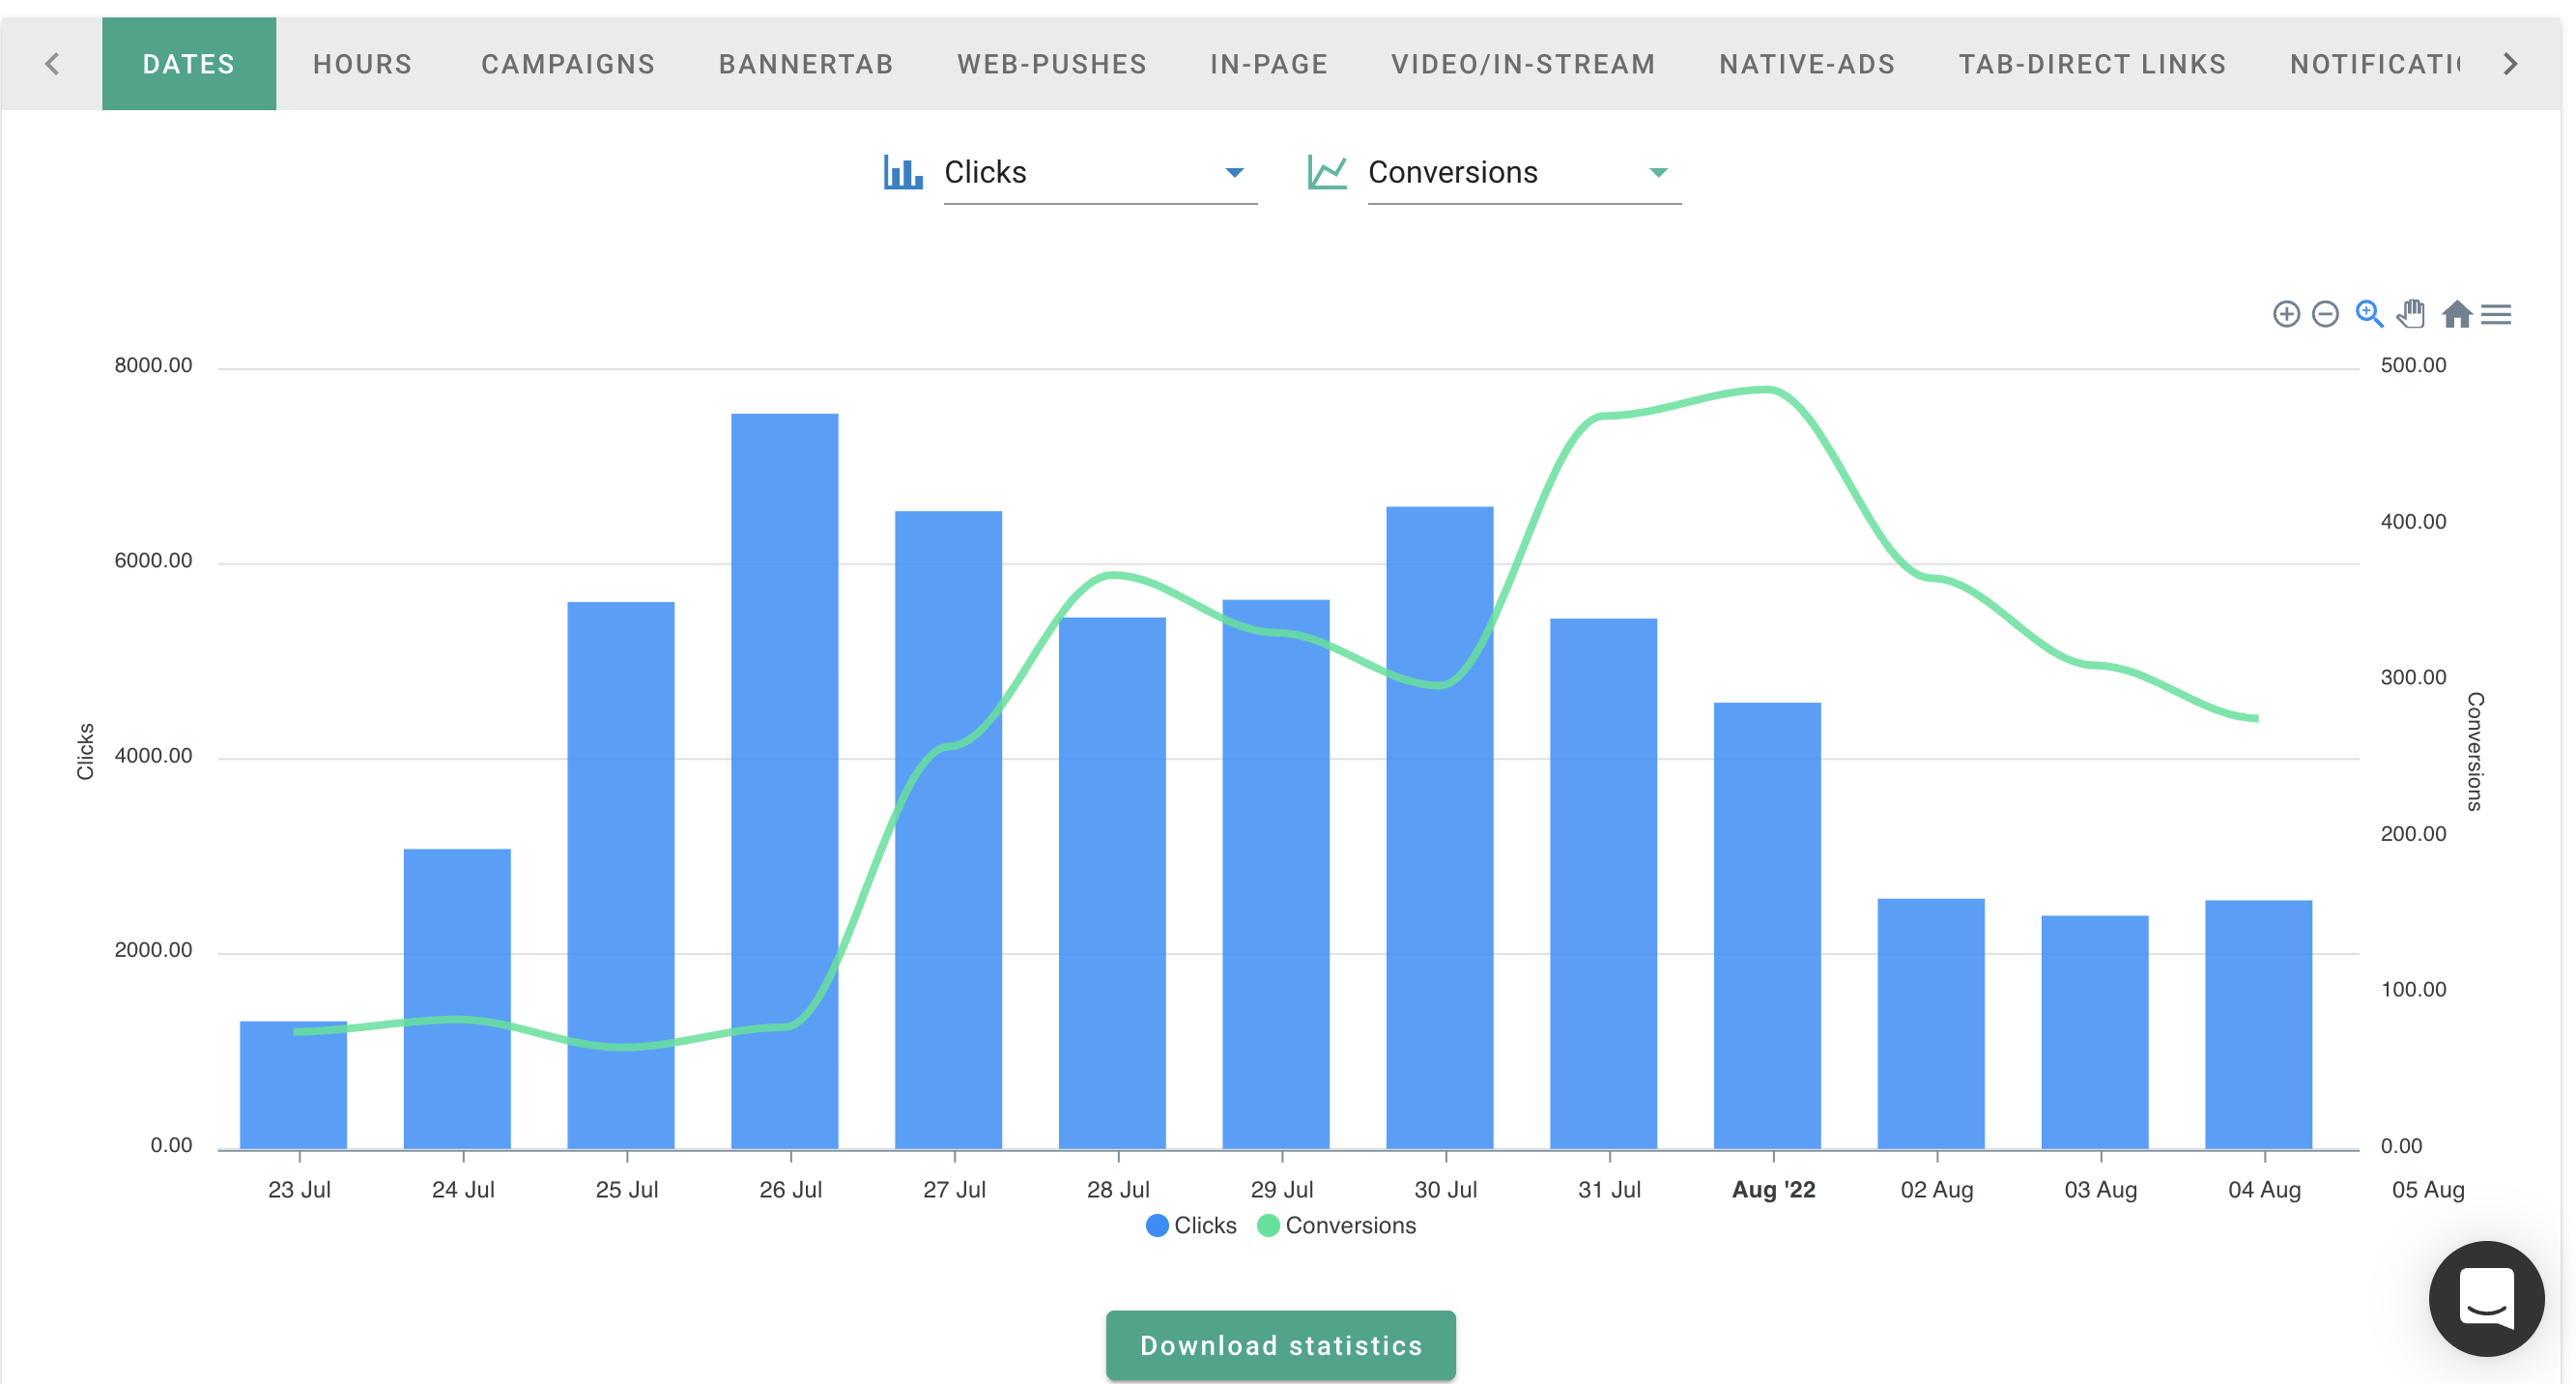The width and height of the screenshot is (2576, 1384).
Task: Click the bar chart icon beside Clicks
Action: 902,172
